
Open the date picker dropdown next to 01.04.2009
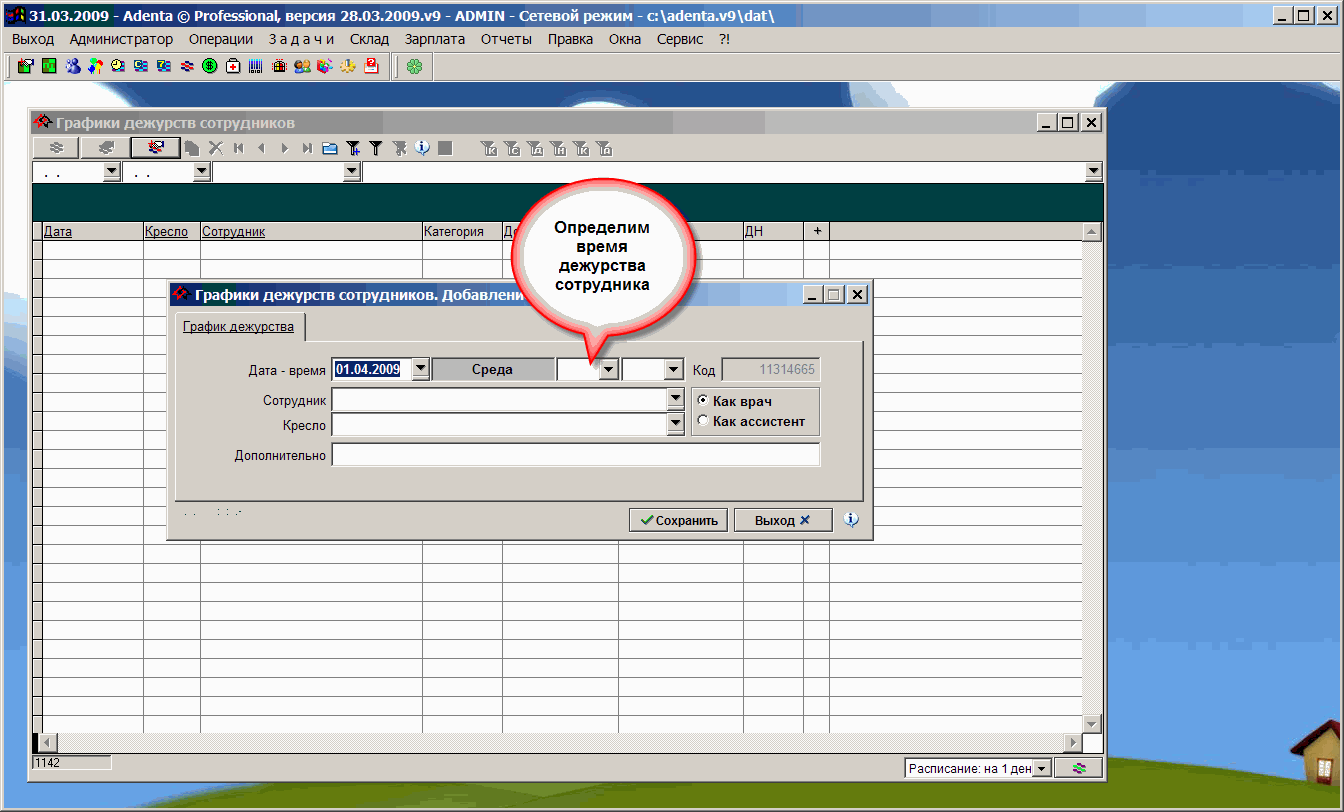[x=421, y=369]
